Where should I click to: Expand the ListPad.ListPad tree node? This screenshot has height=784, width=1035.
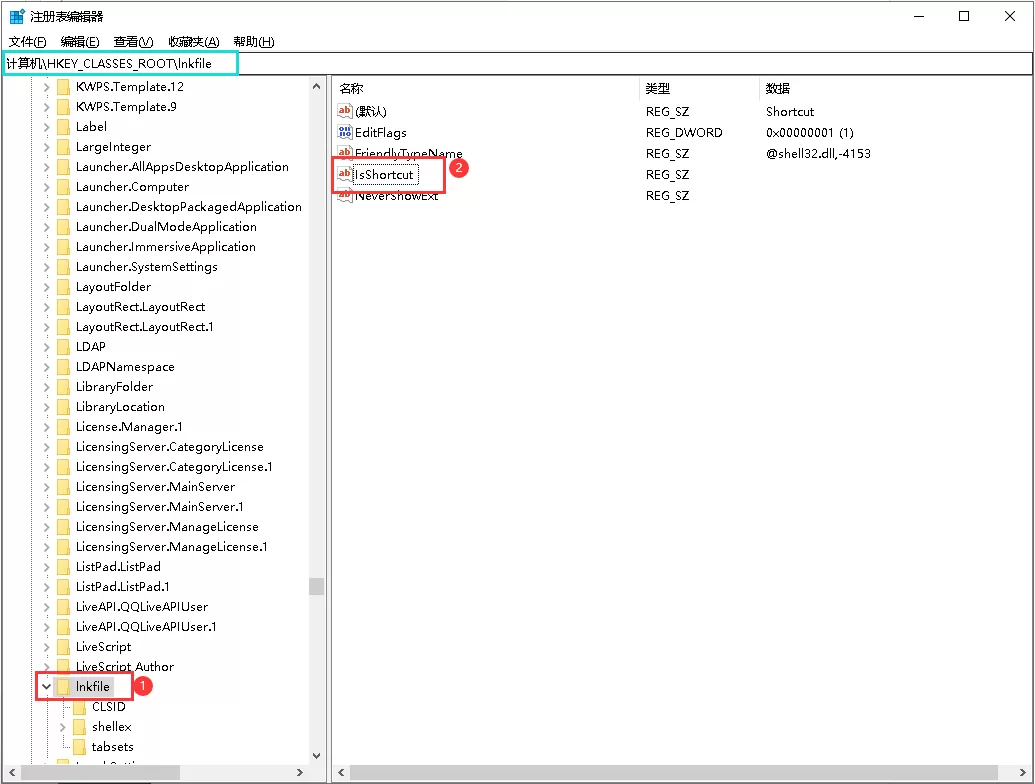46,566
